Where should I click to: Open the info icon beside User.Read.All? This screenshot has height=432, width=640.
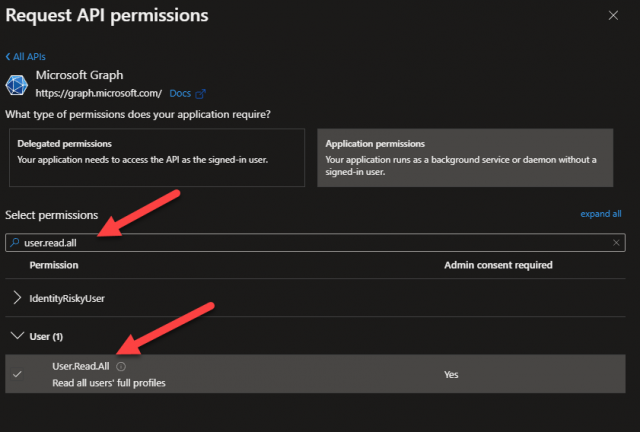coord(121,366)
